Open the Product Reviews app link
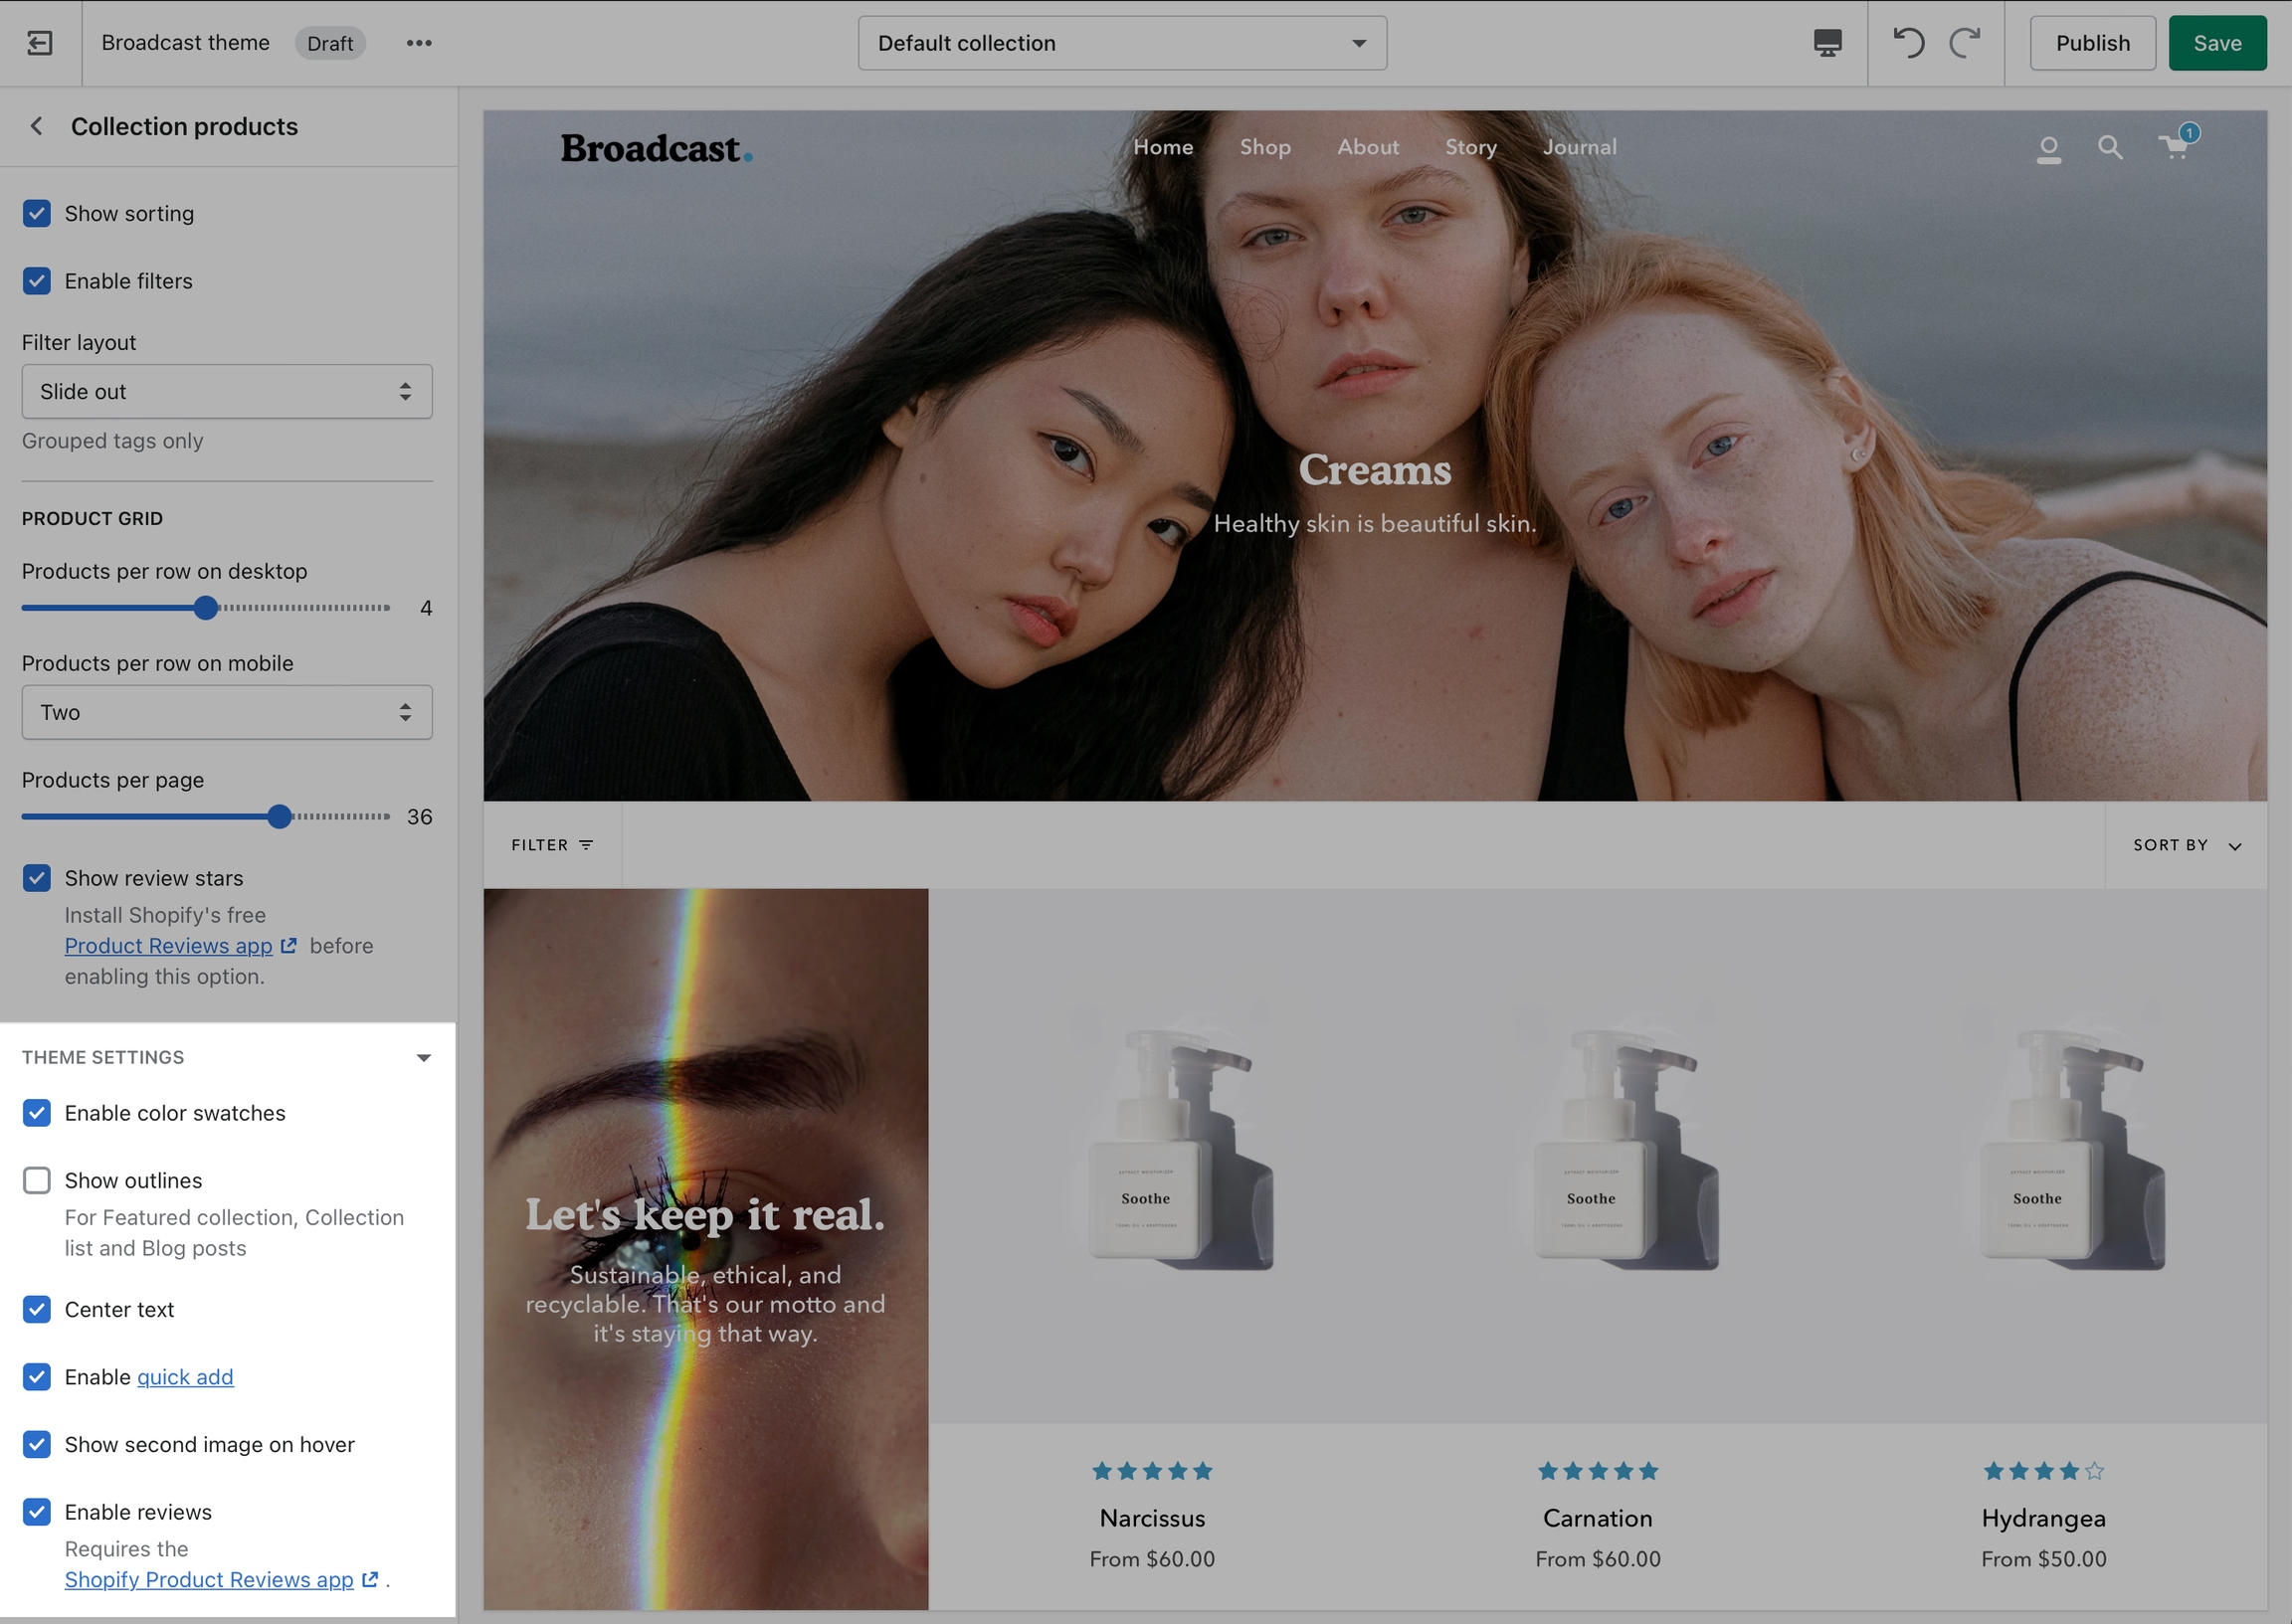Image resolution: width=2292 pixels, height=1624 pixels. click(x=168, y=945)
